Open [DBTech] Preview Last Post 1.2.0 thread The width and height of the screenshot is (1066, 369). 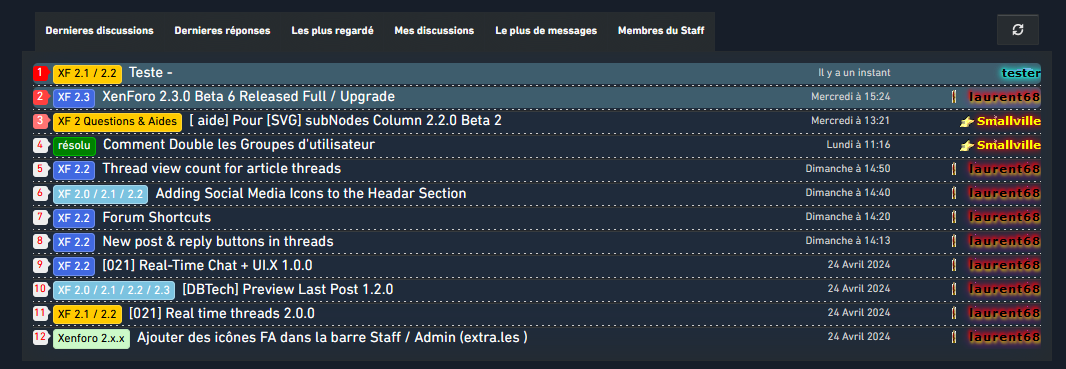[x=288, y=289]
